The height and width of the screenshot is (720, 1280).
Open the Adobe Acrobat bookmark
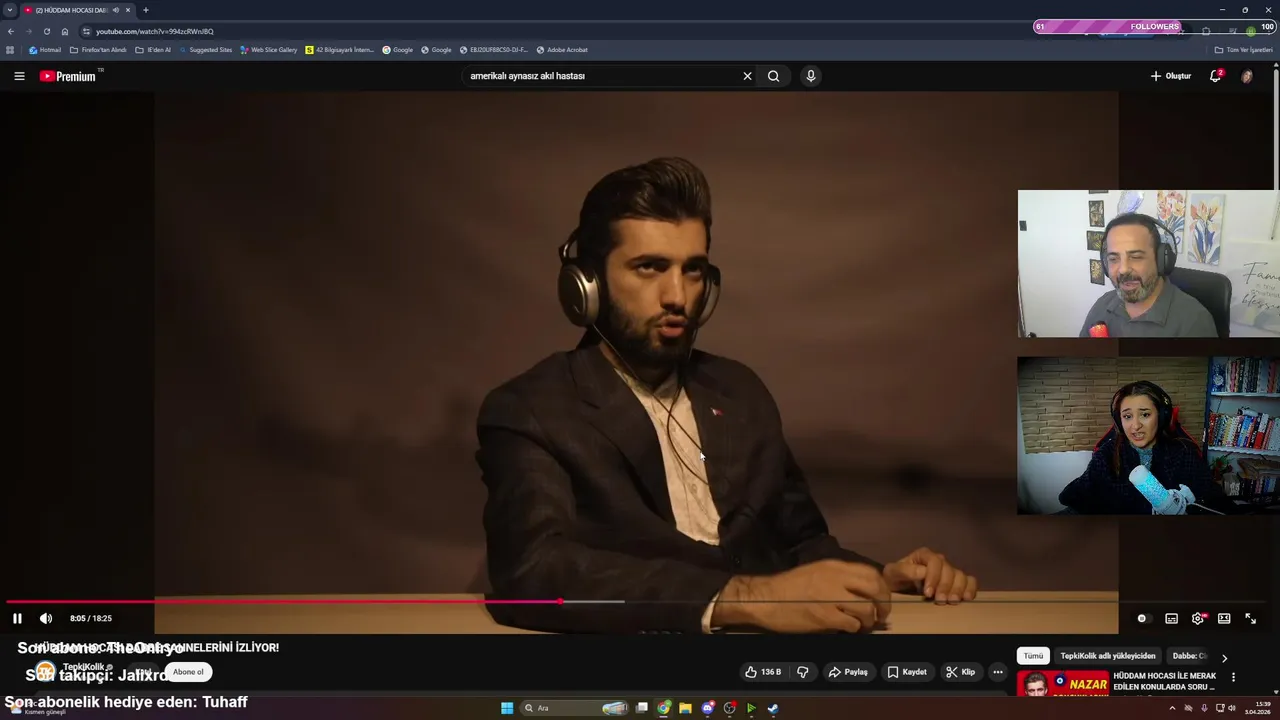562,50
